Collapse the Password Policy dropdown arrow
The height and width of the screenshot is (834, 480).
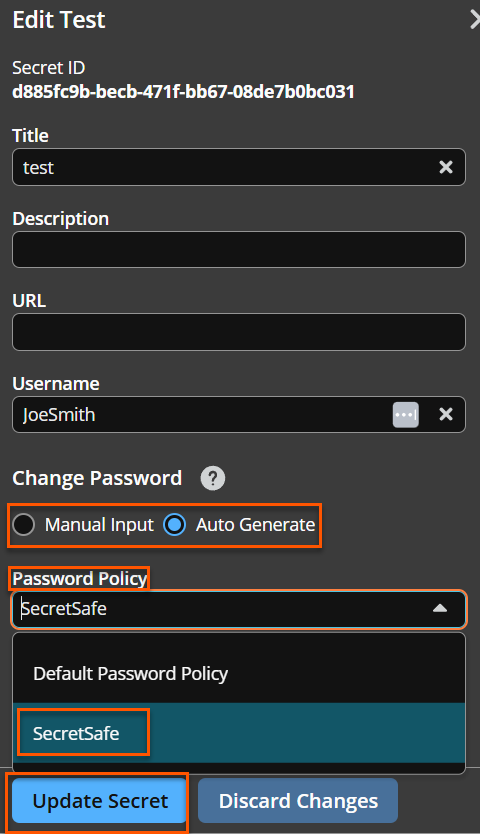440,608
